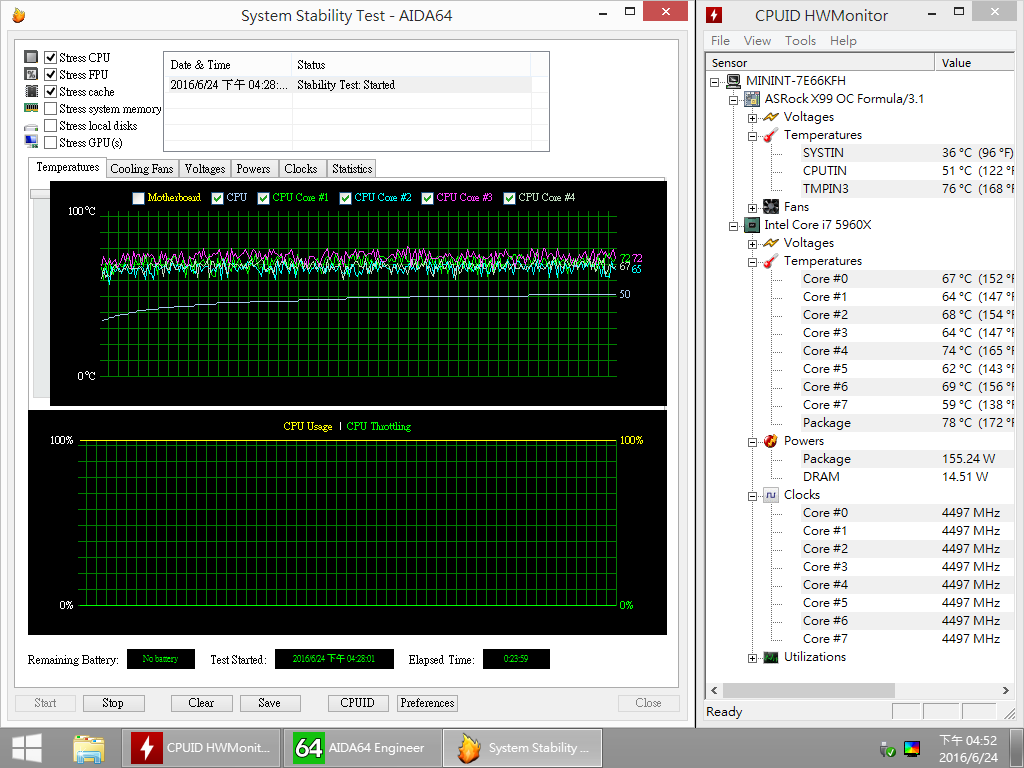Switch to CPUID HWMonitor taskbar button
The height and width of the screenshot is (768, 1024).
[x=201, y=748]
